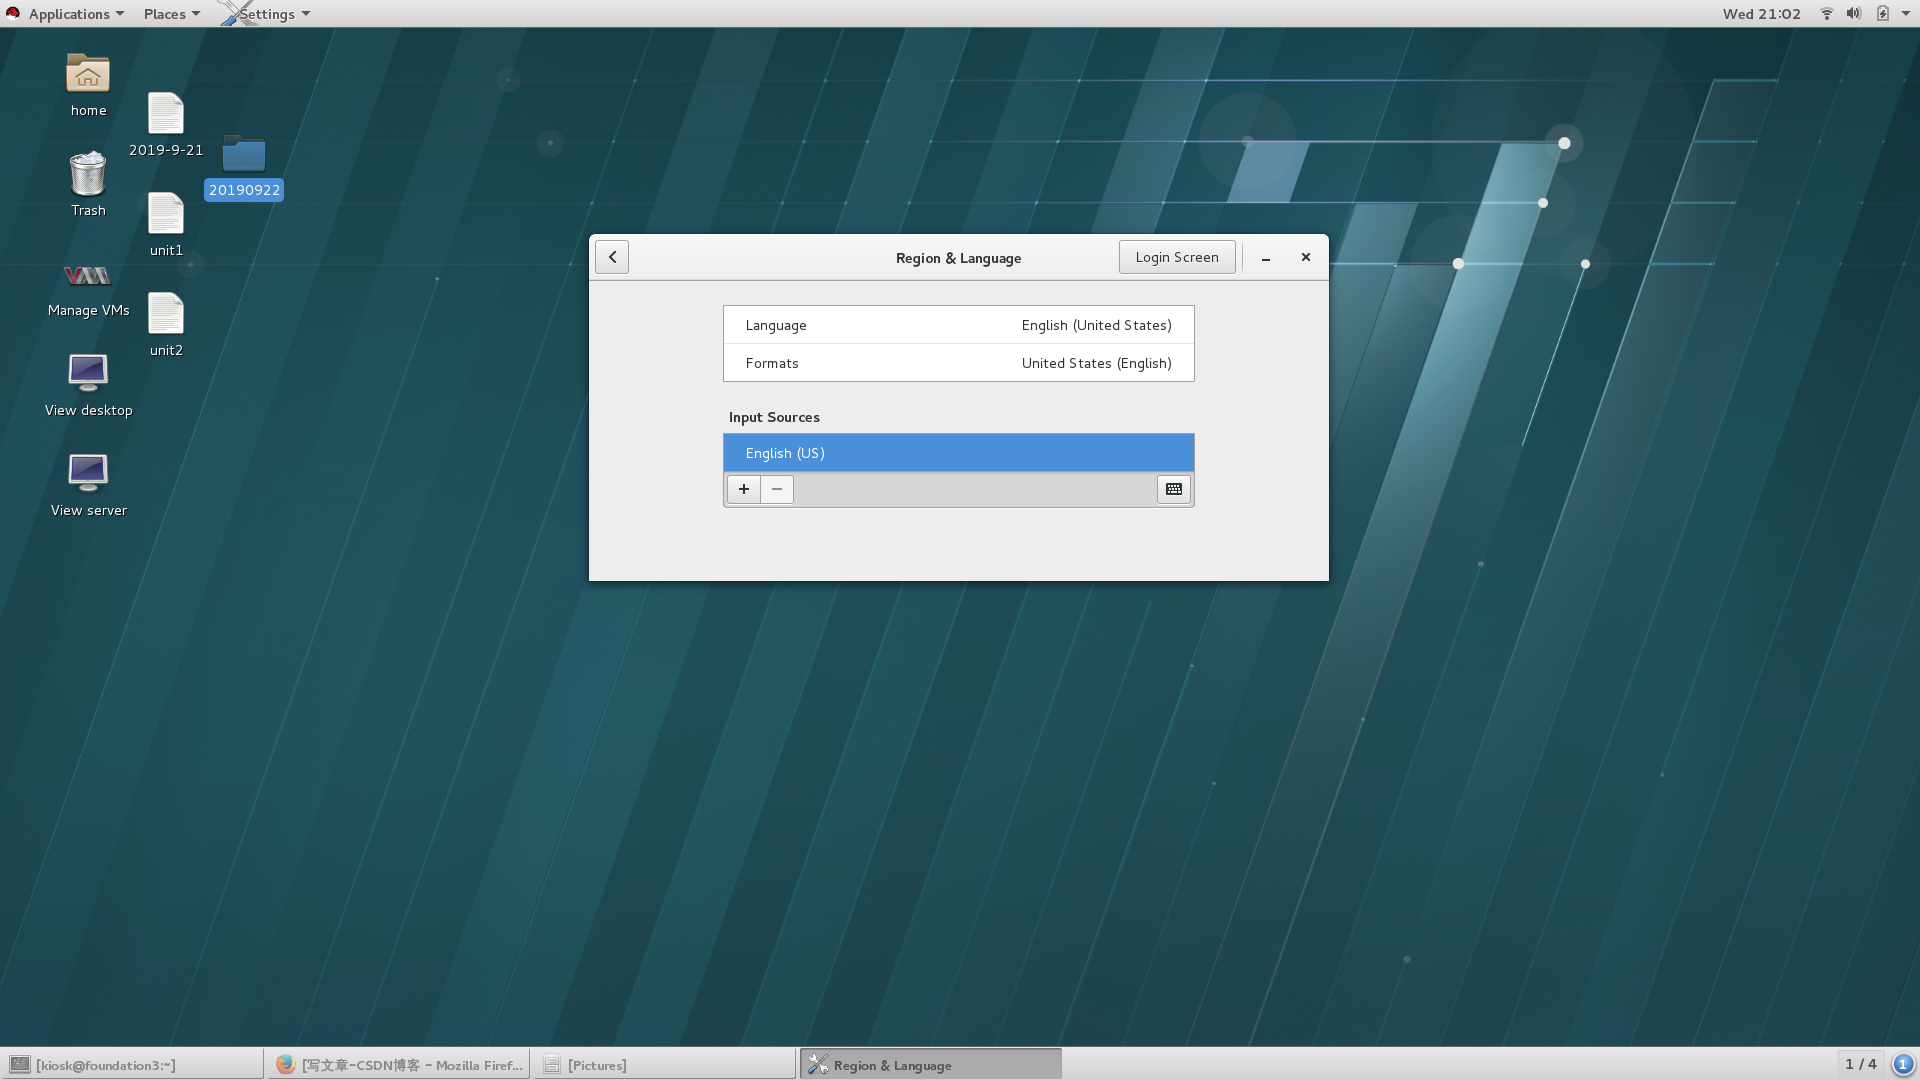1920x1080 pixels.
Task: Switch to Mozilla Firefox window in taskbar
Action: pos(400,1065)
